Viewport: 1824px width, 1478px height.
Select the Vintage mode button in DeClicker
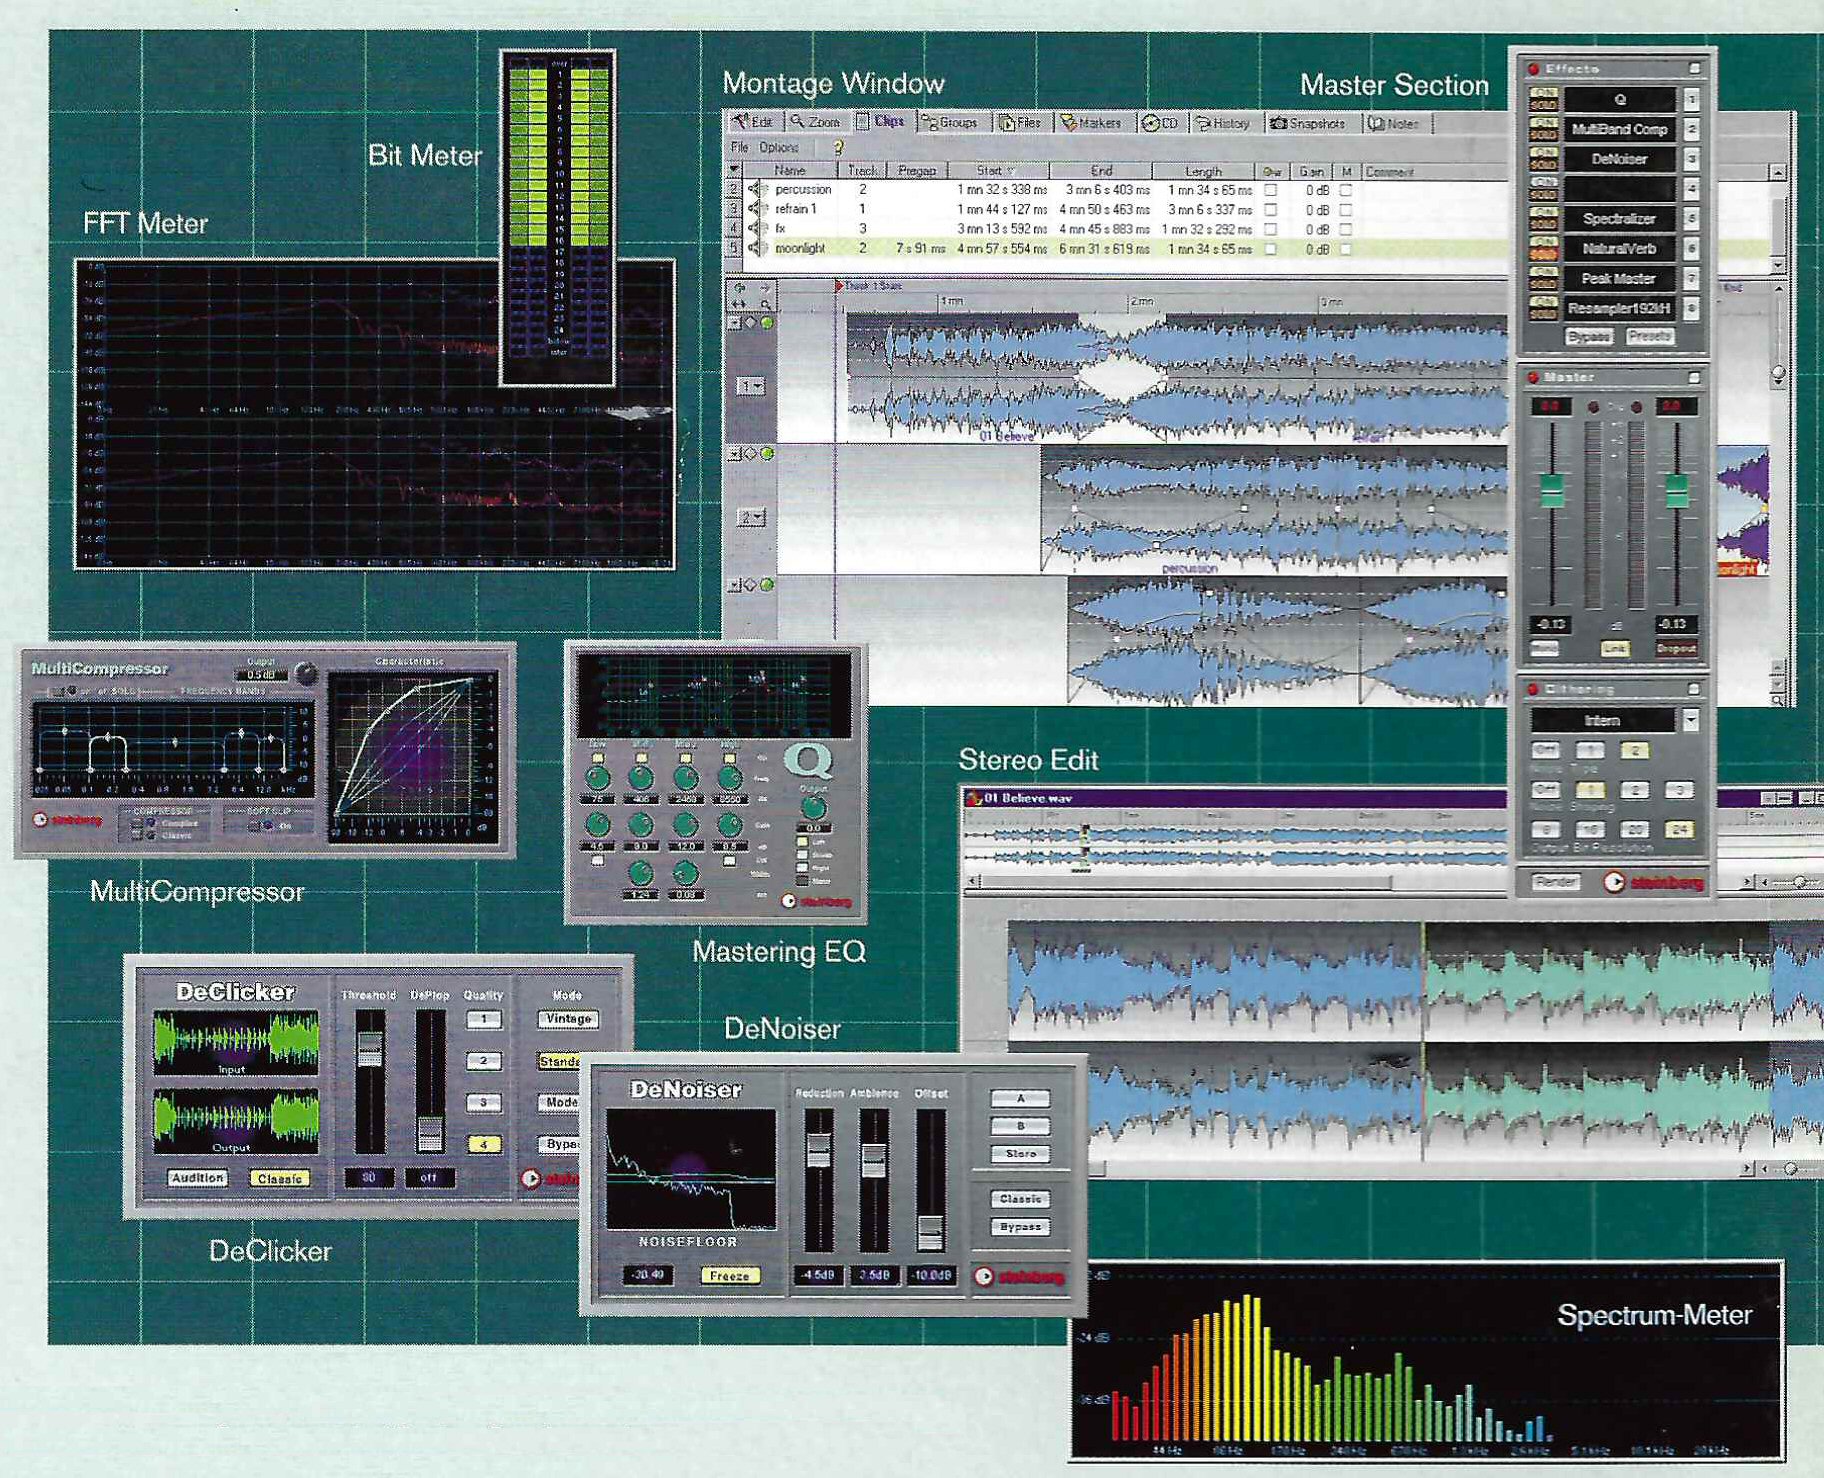(568, 1019)
